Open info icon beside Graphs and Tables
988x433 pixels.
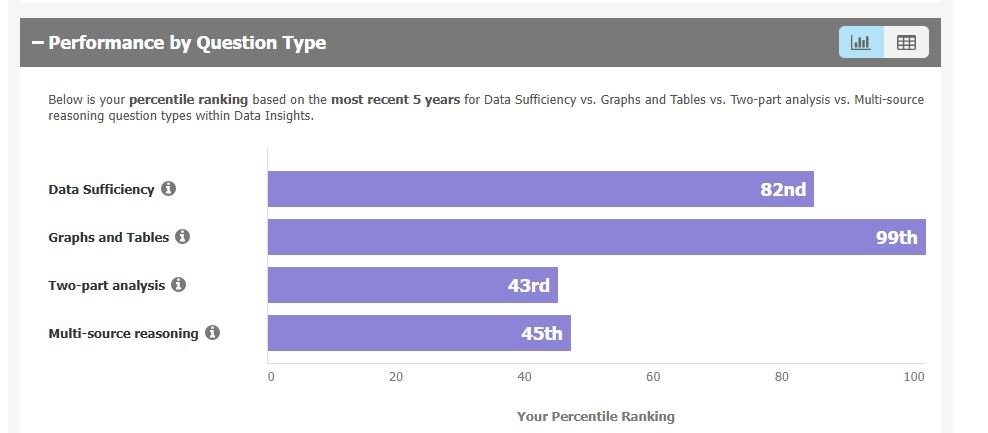[x=183, y=237]
